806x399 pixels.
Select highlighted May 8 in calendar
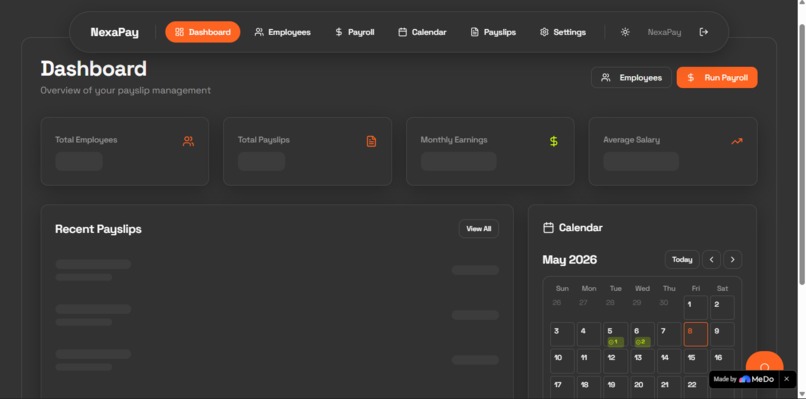[695, 334]
